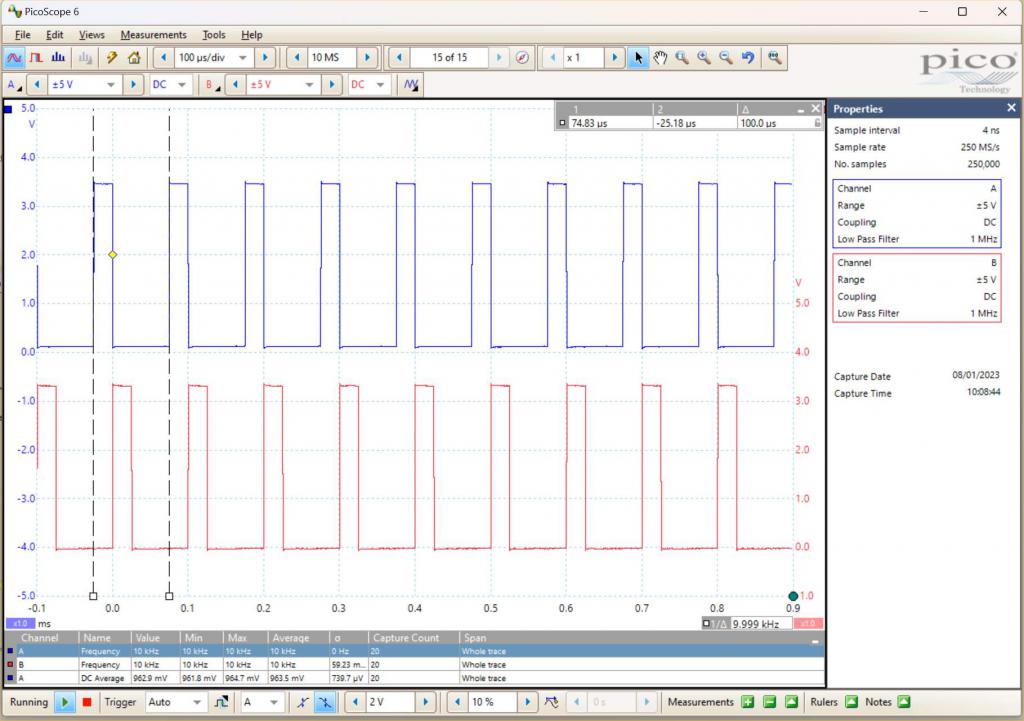Switch to Spectrum mode view
This screenshot has height=721, width=1024.
pos(58,58)
